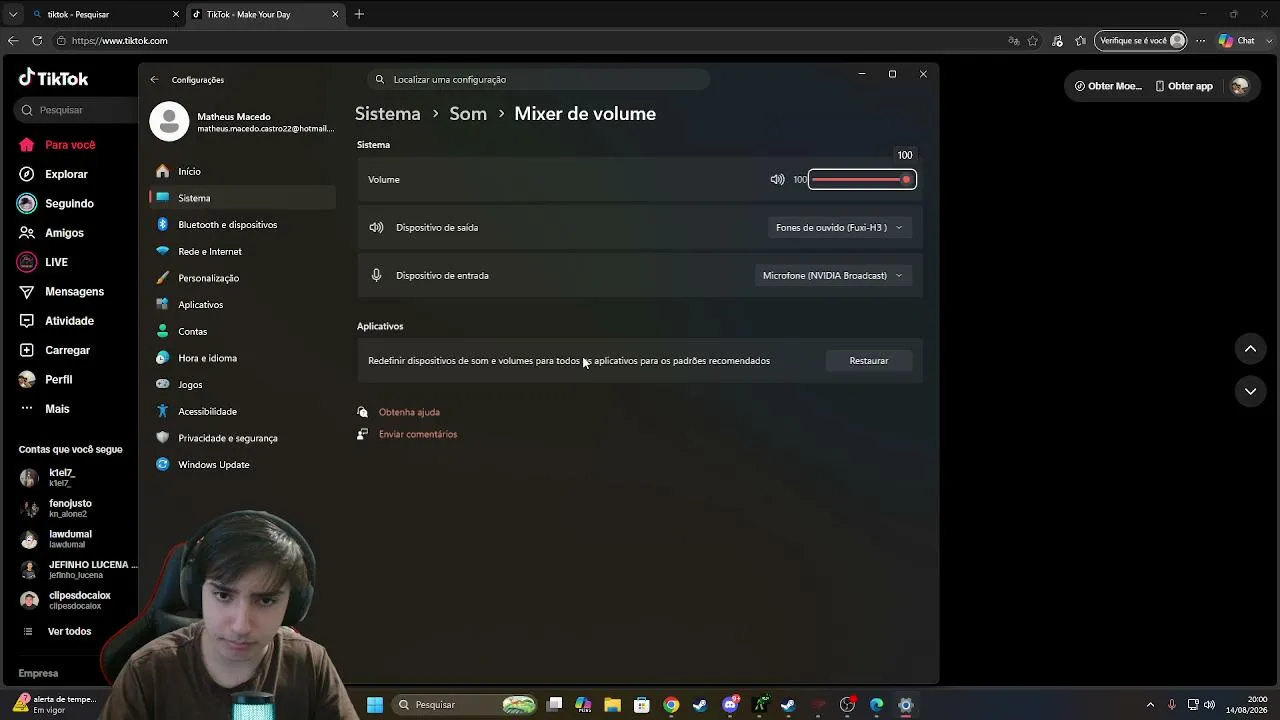Open TikTok Carregar upload page
The height and width of the screenshot is (720, 1280).
tap(54, 350)
